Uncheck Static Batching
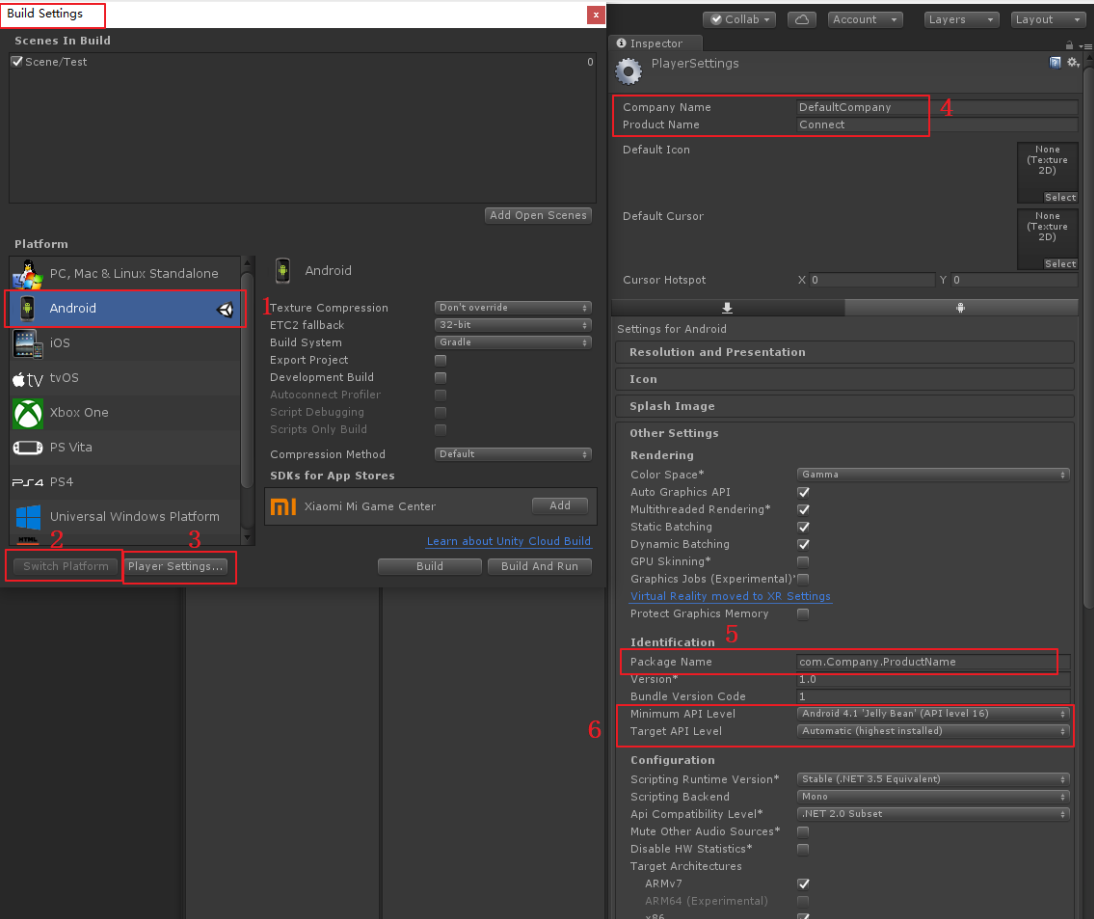The height and width of the screenshot is (919, 1094). click(x=803, y=527)
